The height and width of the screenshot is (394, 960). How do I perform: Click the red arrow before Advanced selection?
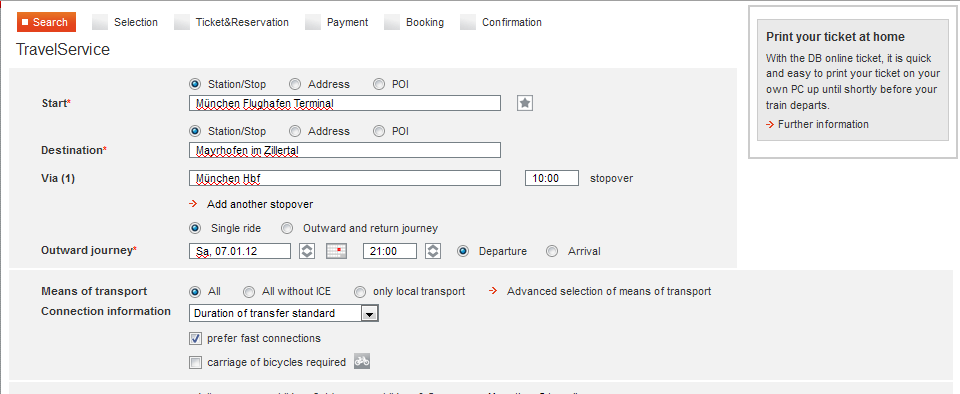click(493, 291)
